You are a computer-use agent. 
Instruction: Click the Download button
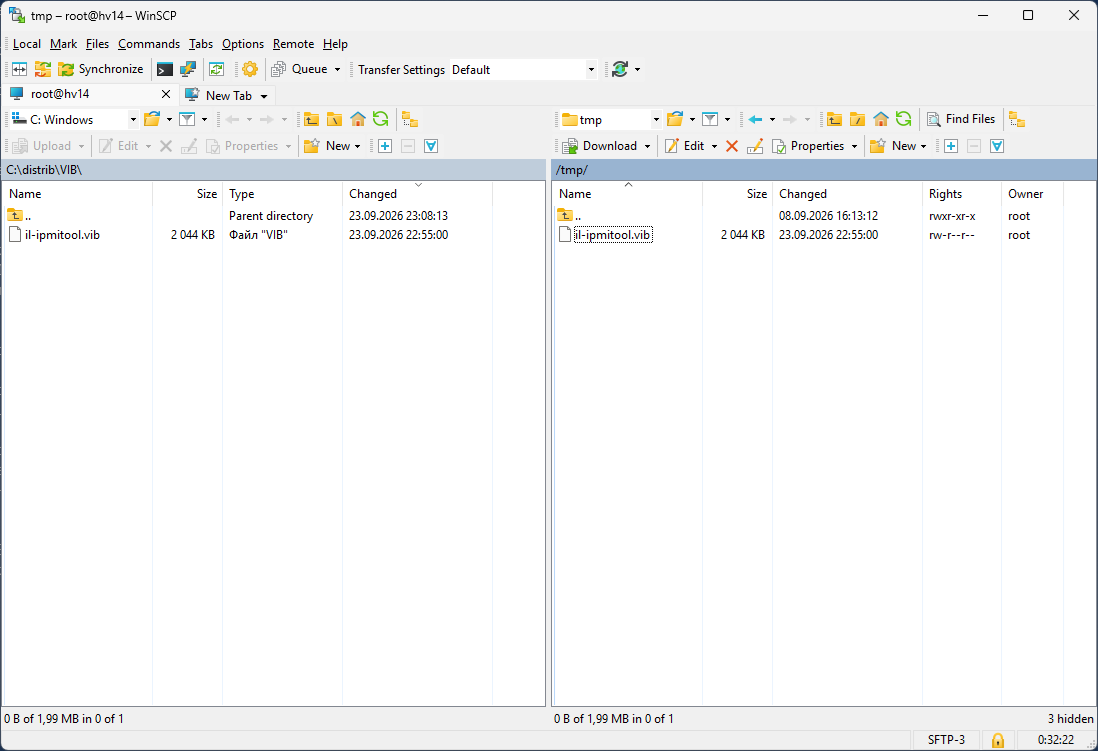[x=600, y=146]
